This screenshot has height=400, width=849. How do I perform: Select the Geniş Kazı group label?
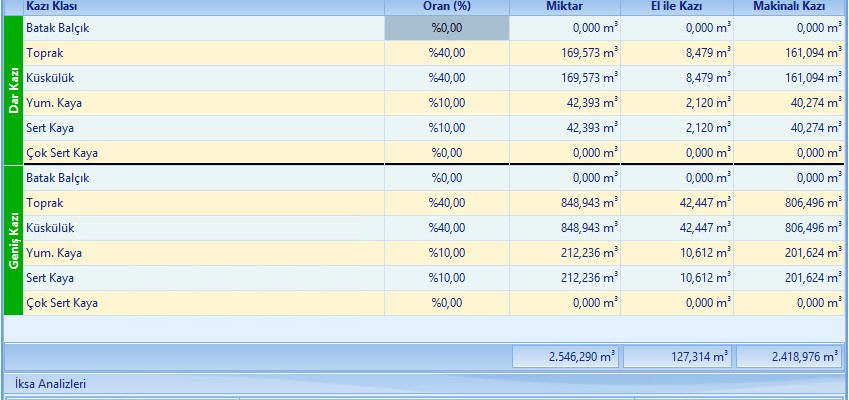(x=13, y=240)
